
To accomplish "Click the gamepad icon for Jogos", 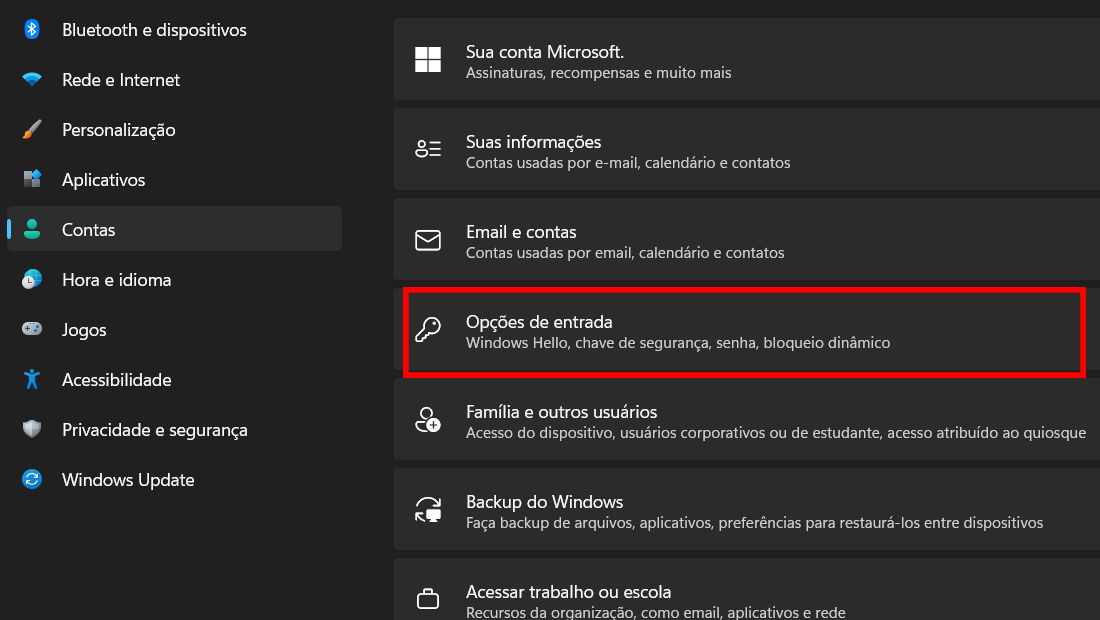I will pyautogui.click(x=32, y=328).
